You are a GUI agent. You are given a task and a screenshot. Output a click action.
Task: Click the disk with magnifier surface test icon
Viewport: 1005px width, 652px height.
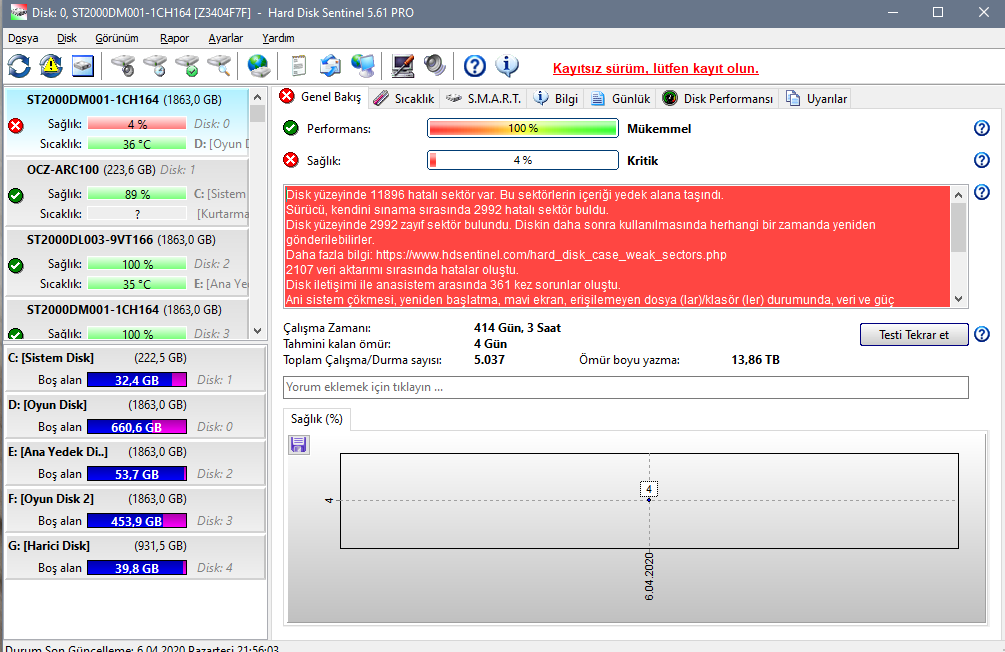coord(219,66)
